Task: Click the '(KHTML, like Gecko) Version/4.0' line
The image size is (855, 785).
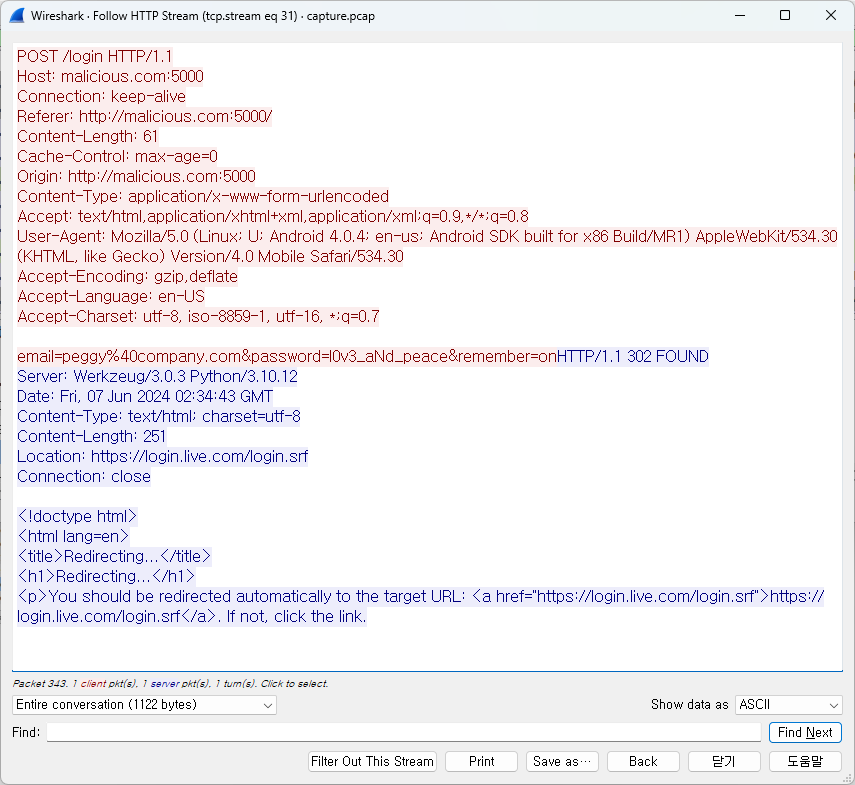Action: pos(210,256)
